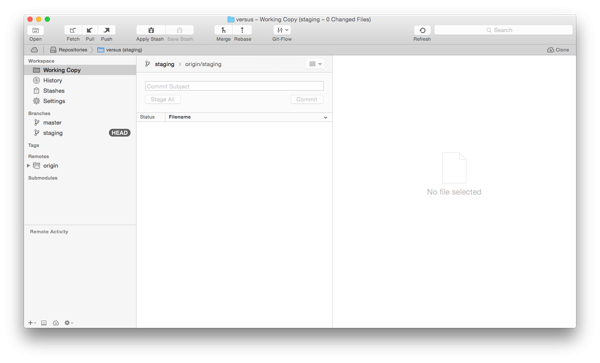Screen dimensions: 600x363
Task: Click the Apply Stash toolbar icon
Action: pyautogui.click(x=151, y=30)
